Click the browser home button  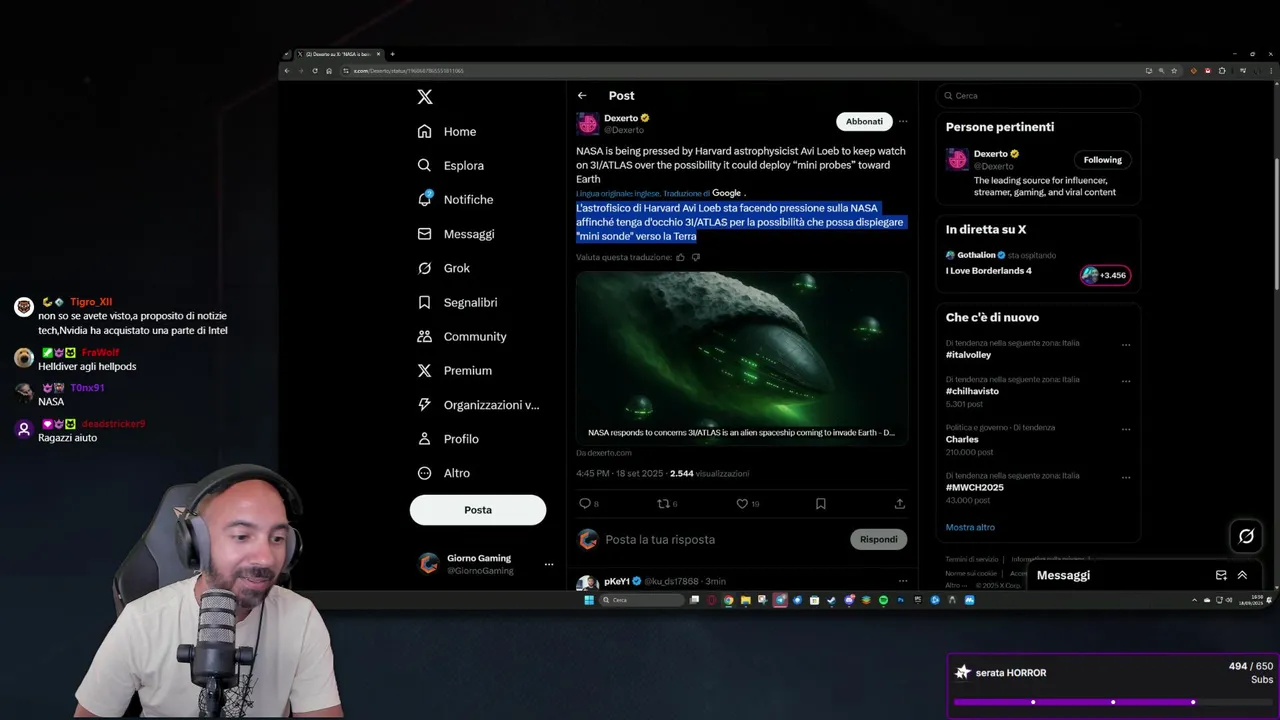tap(329, 71)
